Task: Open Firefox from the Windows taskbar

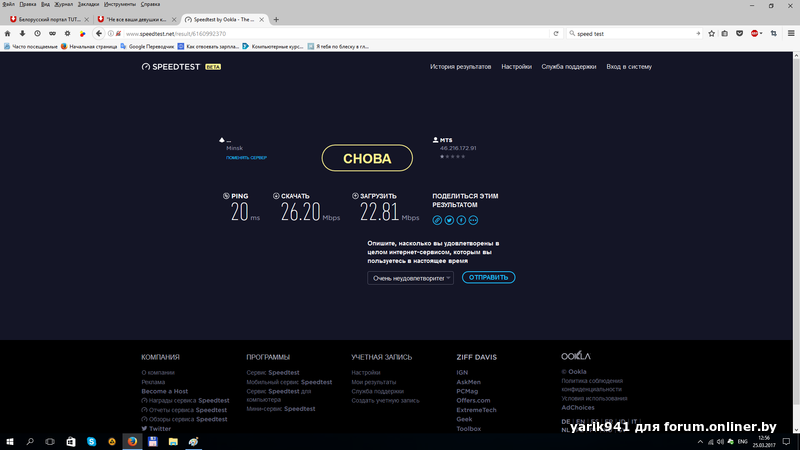Action: [131, 440]
